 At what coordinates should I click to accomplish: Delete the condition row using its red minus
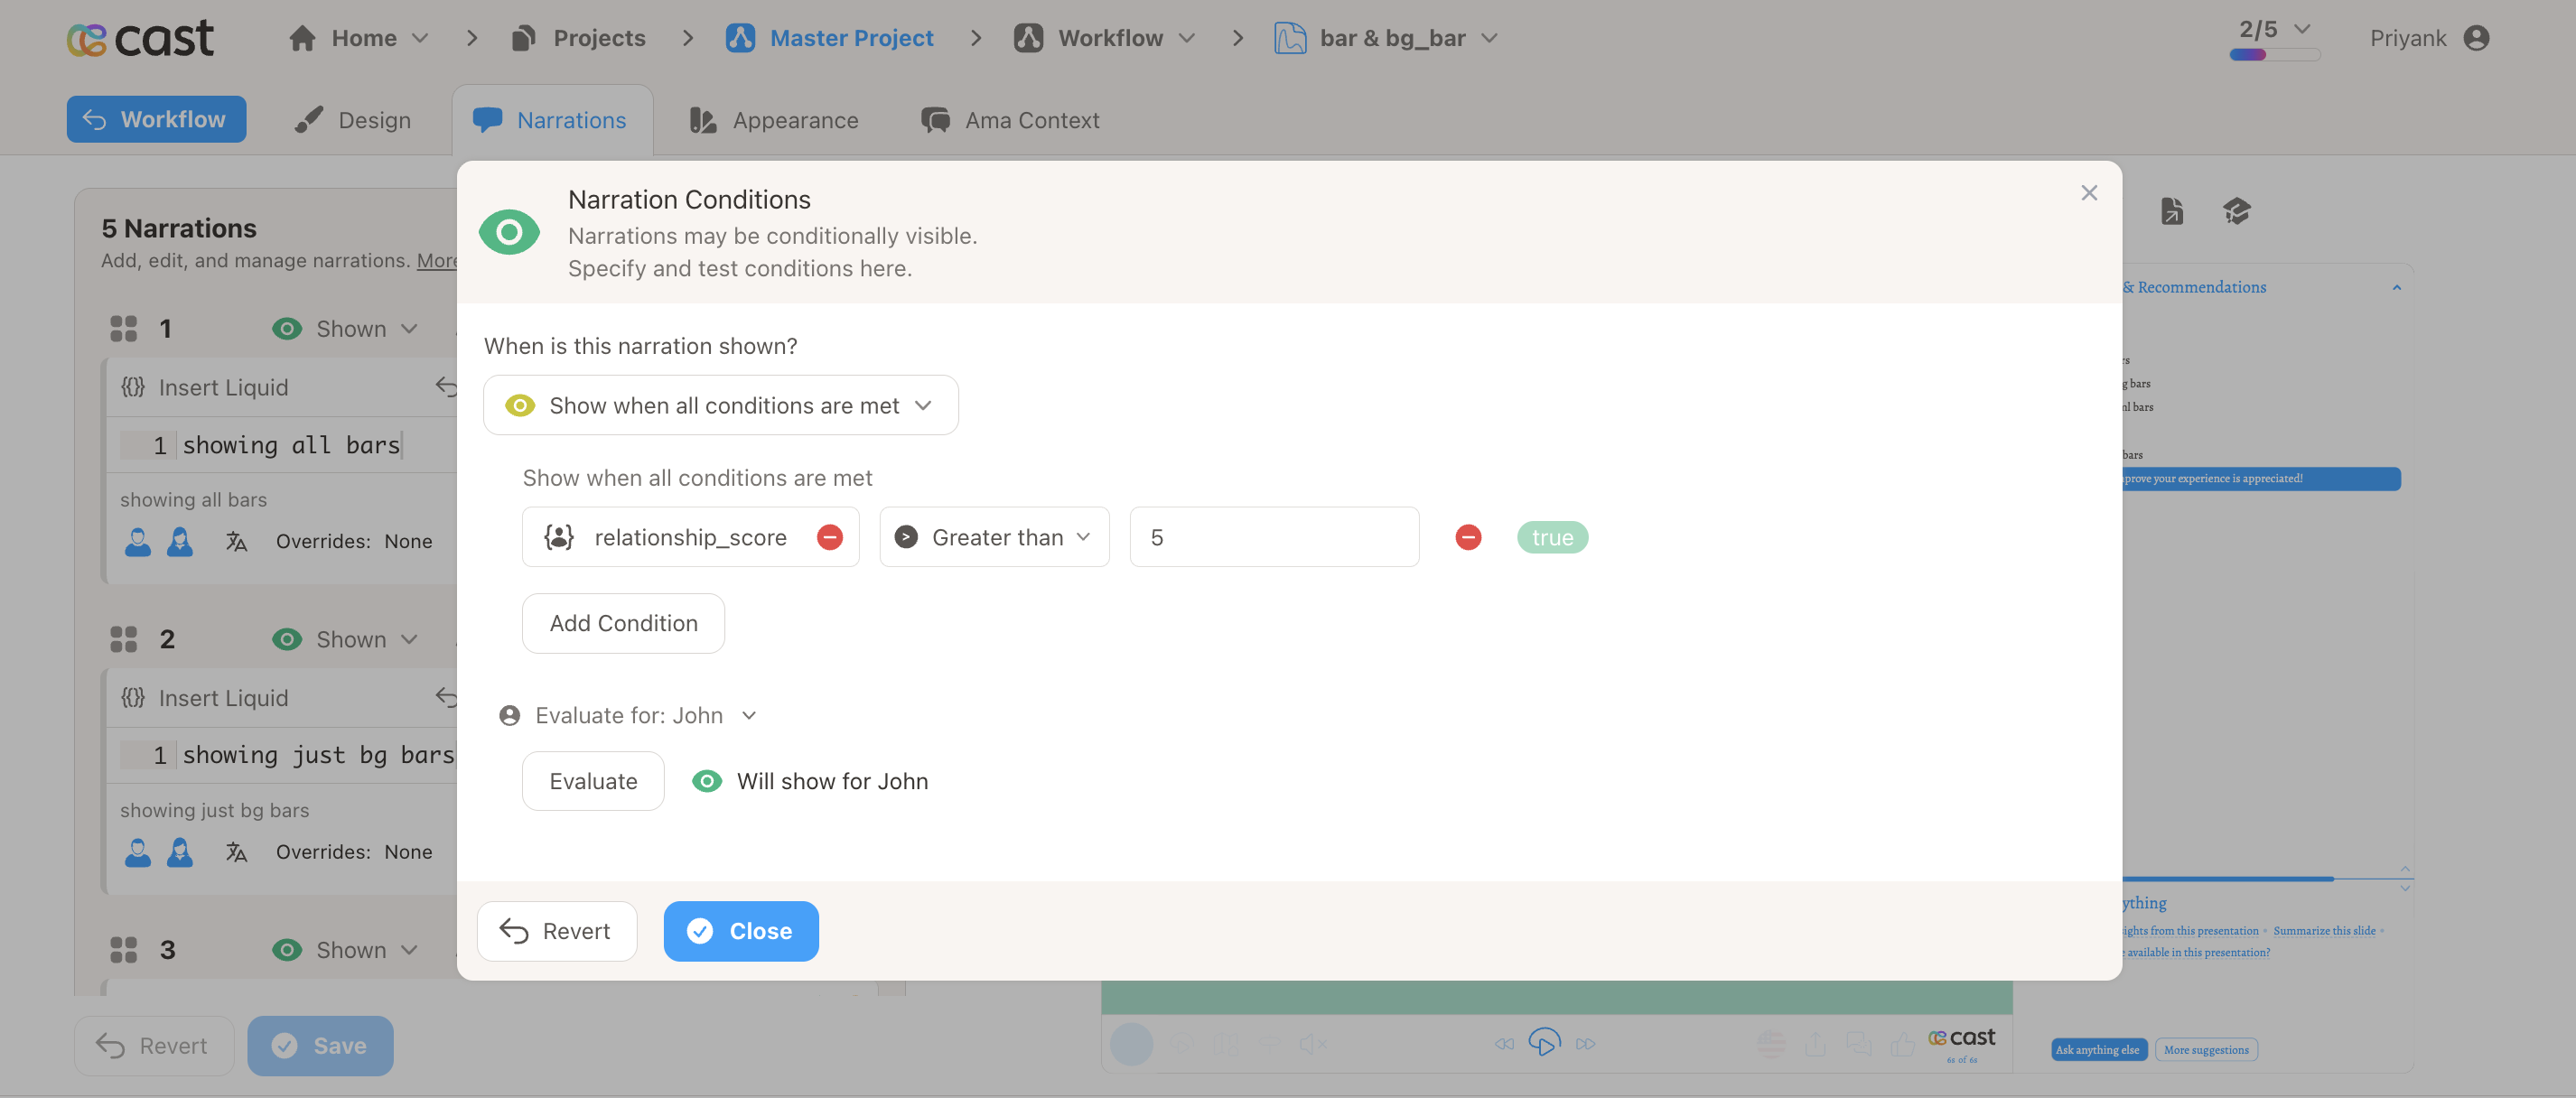click(x=1467, y=537)
